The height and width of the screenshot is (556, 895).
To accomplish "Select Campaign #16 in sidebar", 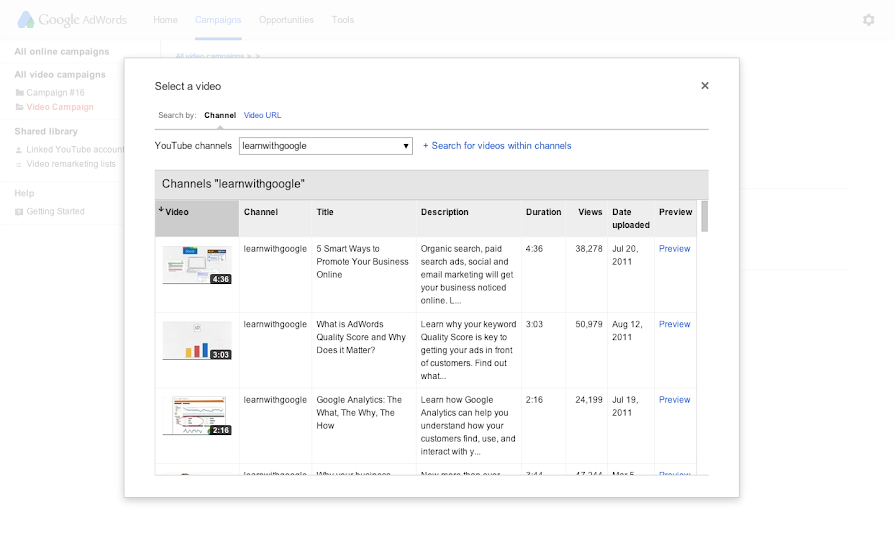I will (55, 92).
